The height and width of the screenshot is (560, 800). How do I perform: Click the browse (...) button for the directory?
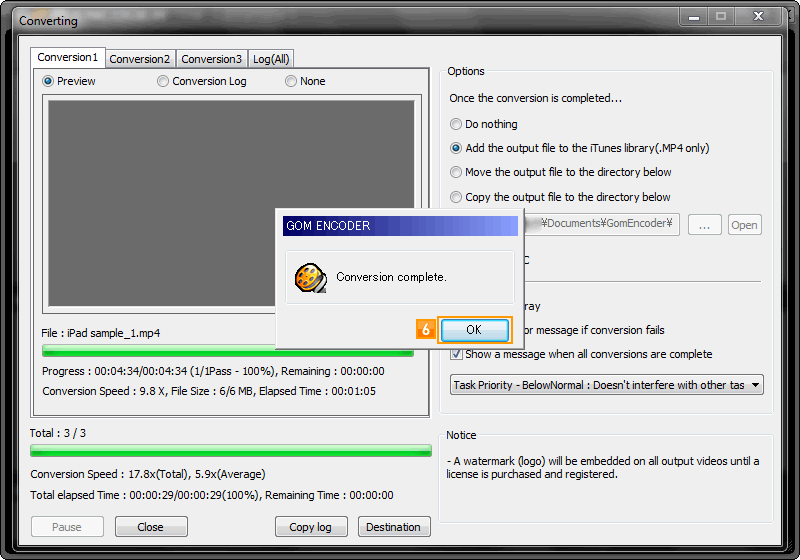click(x=705, y=225)
